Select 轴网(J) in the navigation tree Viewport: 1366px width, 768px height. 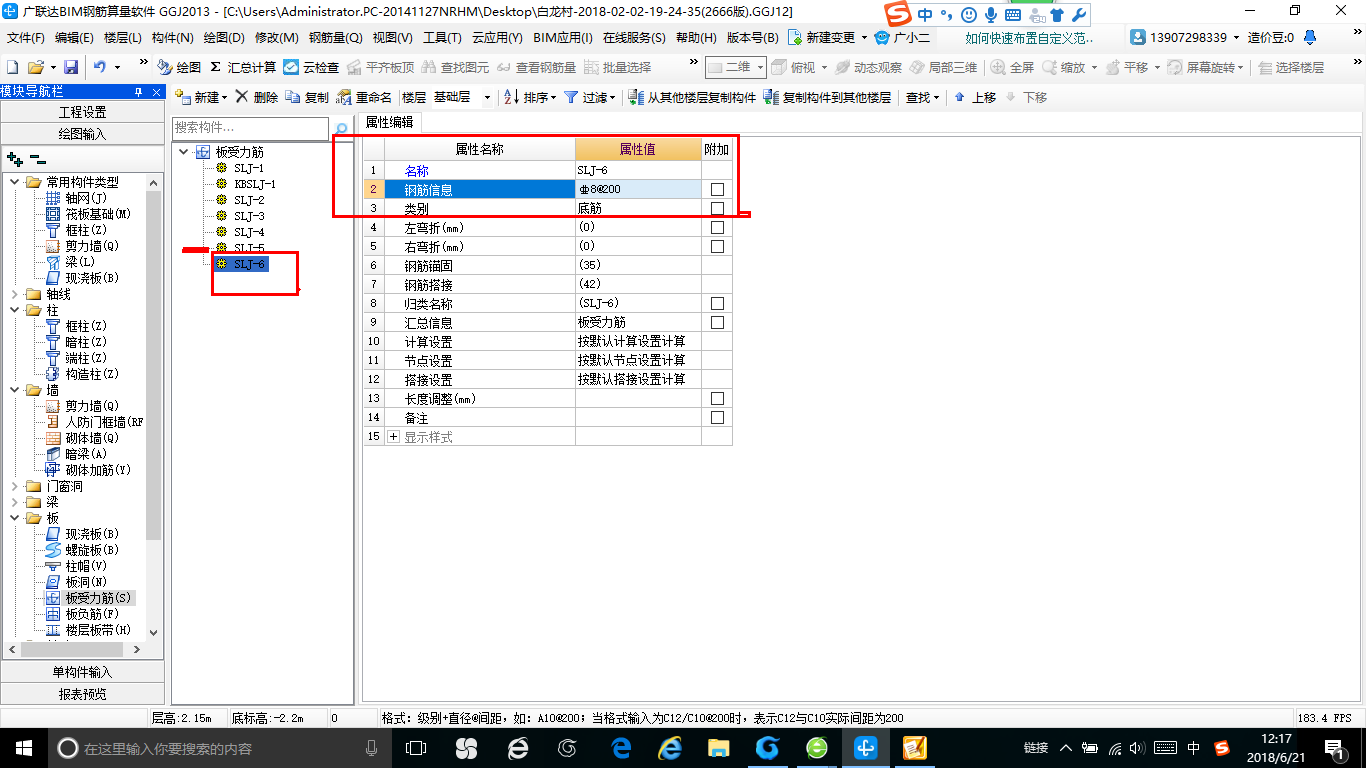[x=77, y=198]
